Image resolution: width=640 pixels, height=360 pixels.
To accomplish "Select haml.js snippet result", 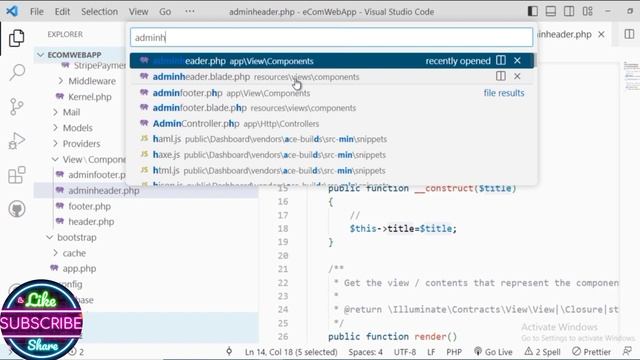I will (x=331, y=139).
